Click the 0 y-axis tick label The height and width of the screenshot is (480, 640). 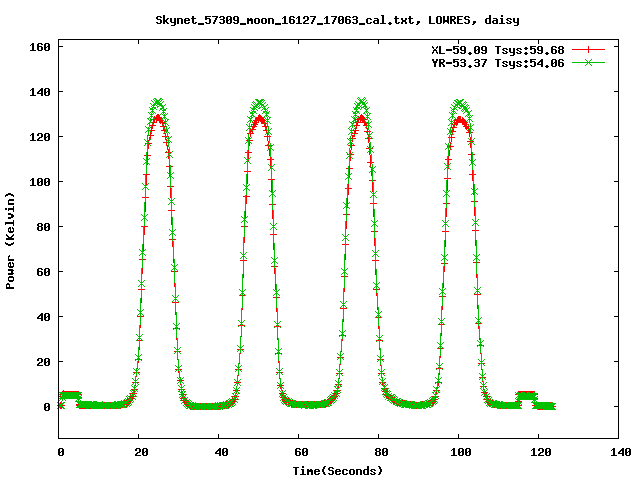point(47,407)
